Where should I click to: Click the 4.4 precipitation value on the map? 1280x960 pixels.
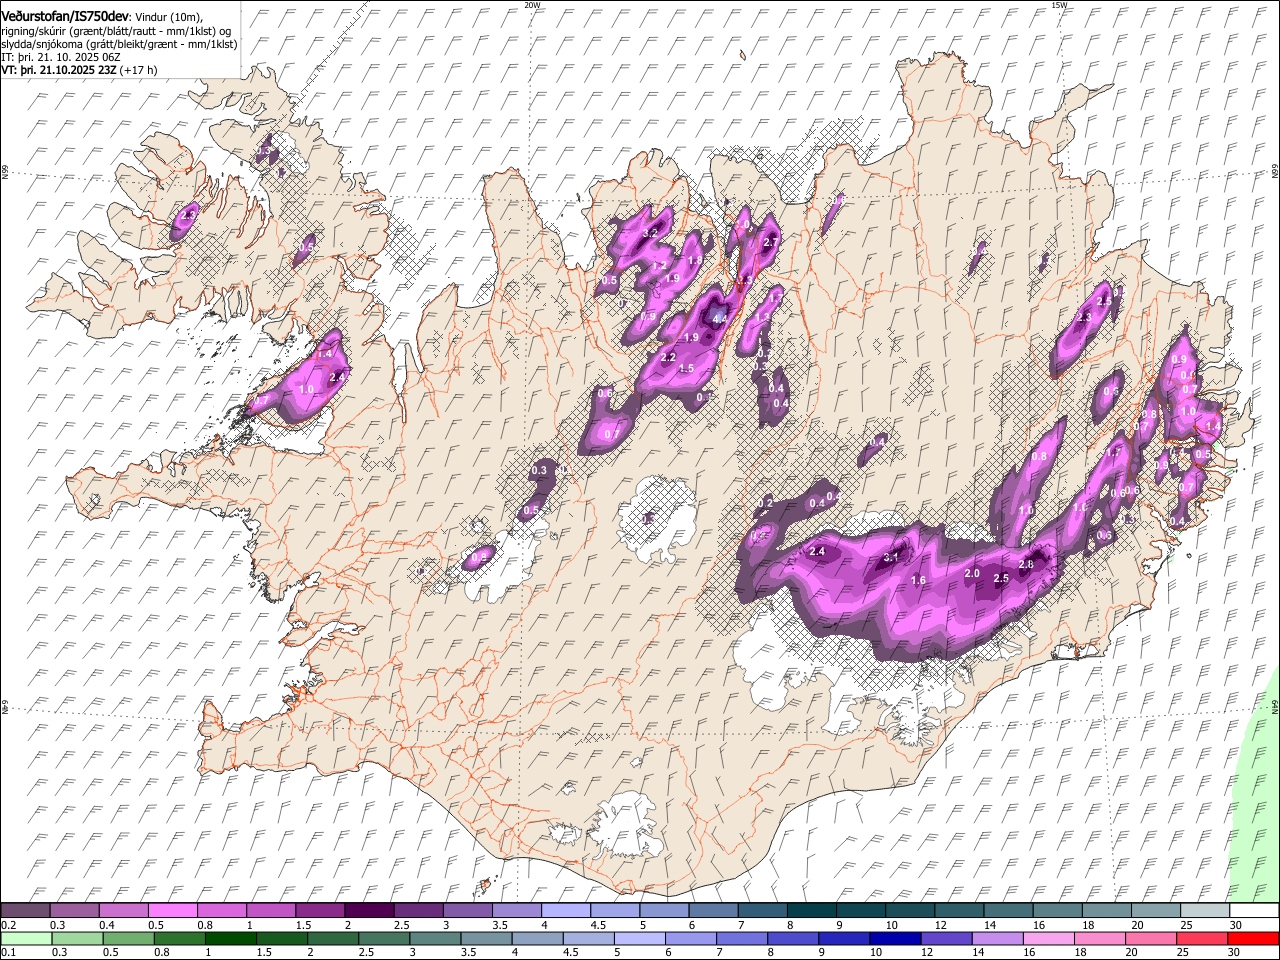tap(720, 318)
